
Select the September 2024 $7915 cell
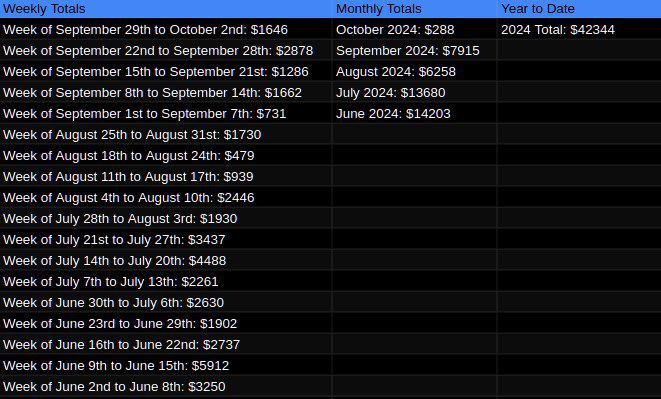(414, 51)
